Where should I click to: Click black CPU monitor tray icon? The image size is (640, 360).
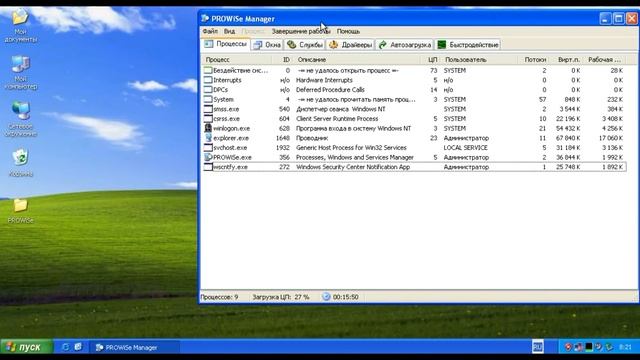point(589,347)
